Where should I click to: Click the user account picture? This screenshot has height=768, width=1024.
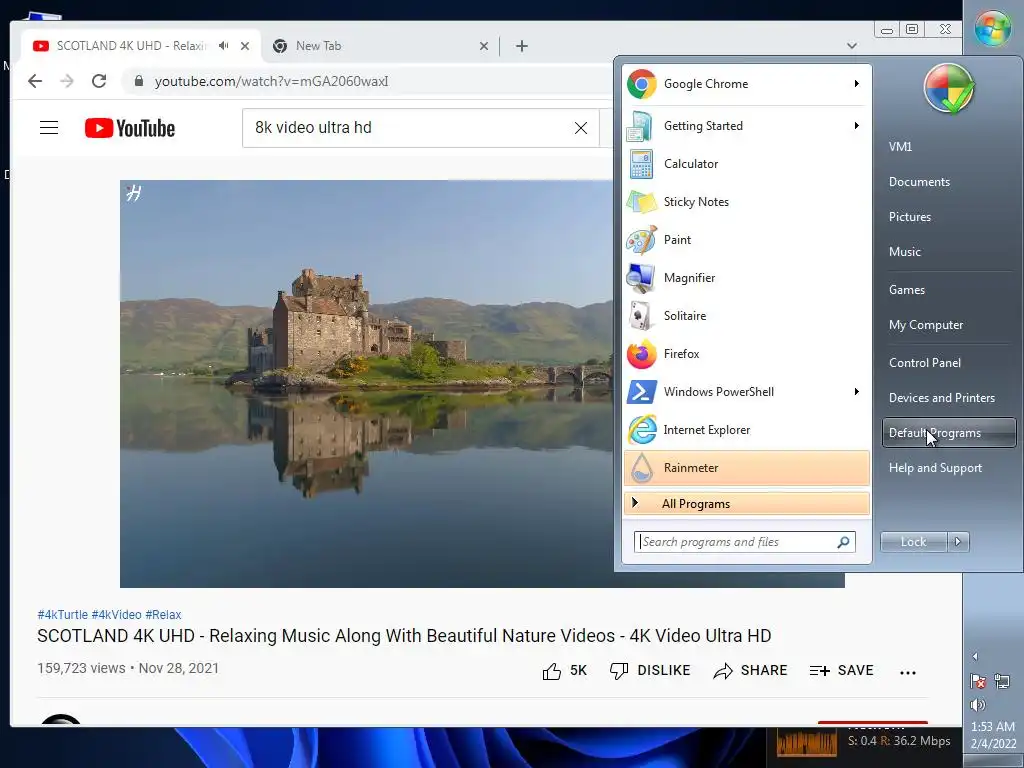(949, 89)
